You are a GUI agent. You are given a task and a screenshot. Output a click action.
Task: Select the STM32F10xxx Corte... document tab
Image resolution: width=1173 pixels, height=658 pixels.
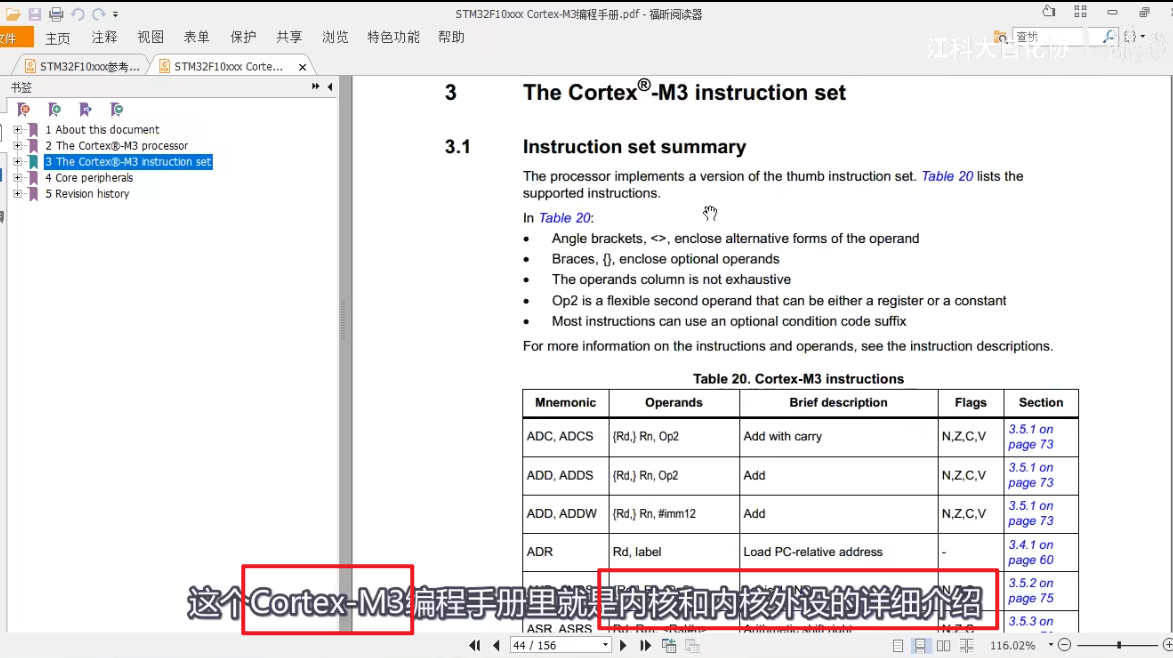pyautogui.click(x=228, y=67)
